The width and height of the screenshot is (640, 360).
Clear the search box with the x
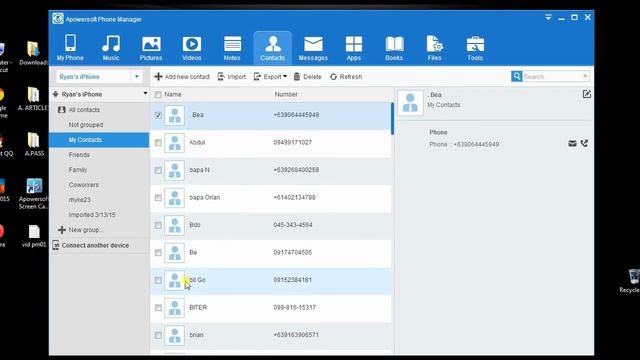[x=585, y=76]
